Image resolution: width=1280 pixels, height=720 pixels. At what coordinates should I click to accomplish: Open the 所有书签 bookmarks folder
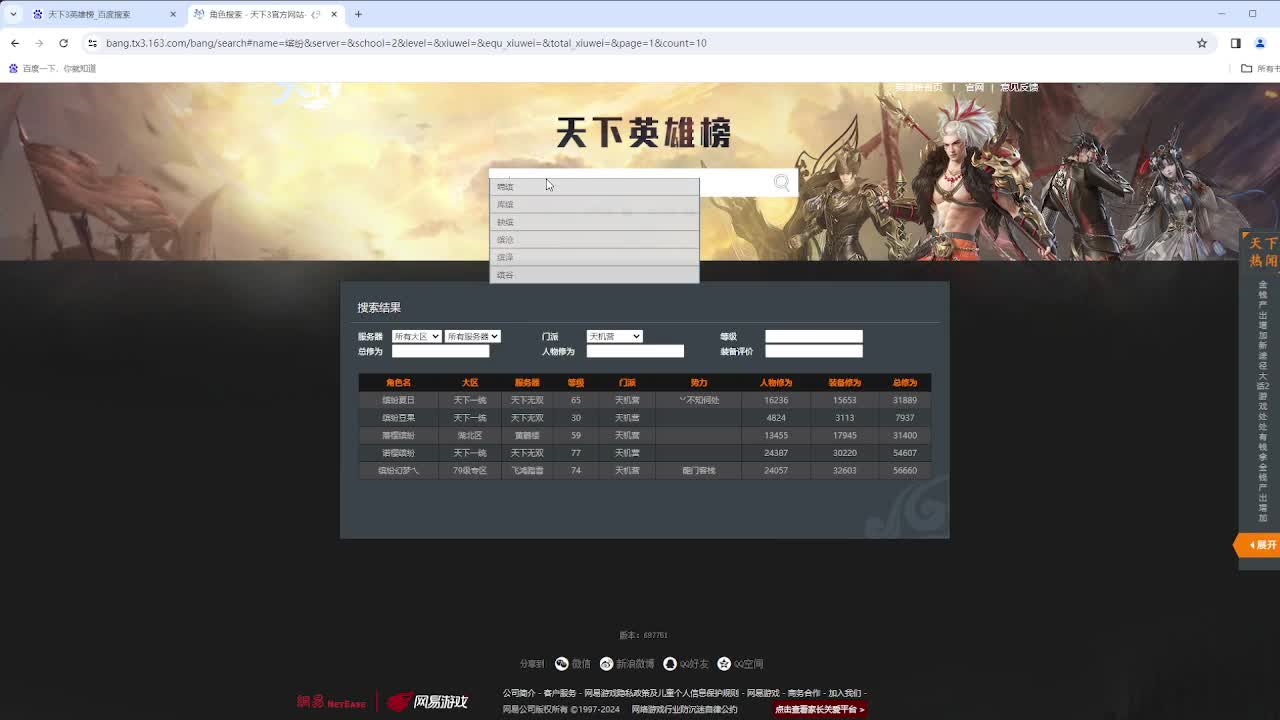(x=1260, y=69)
